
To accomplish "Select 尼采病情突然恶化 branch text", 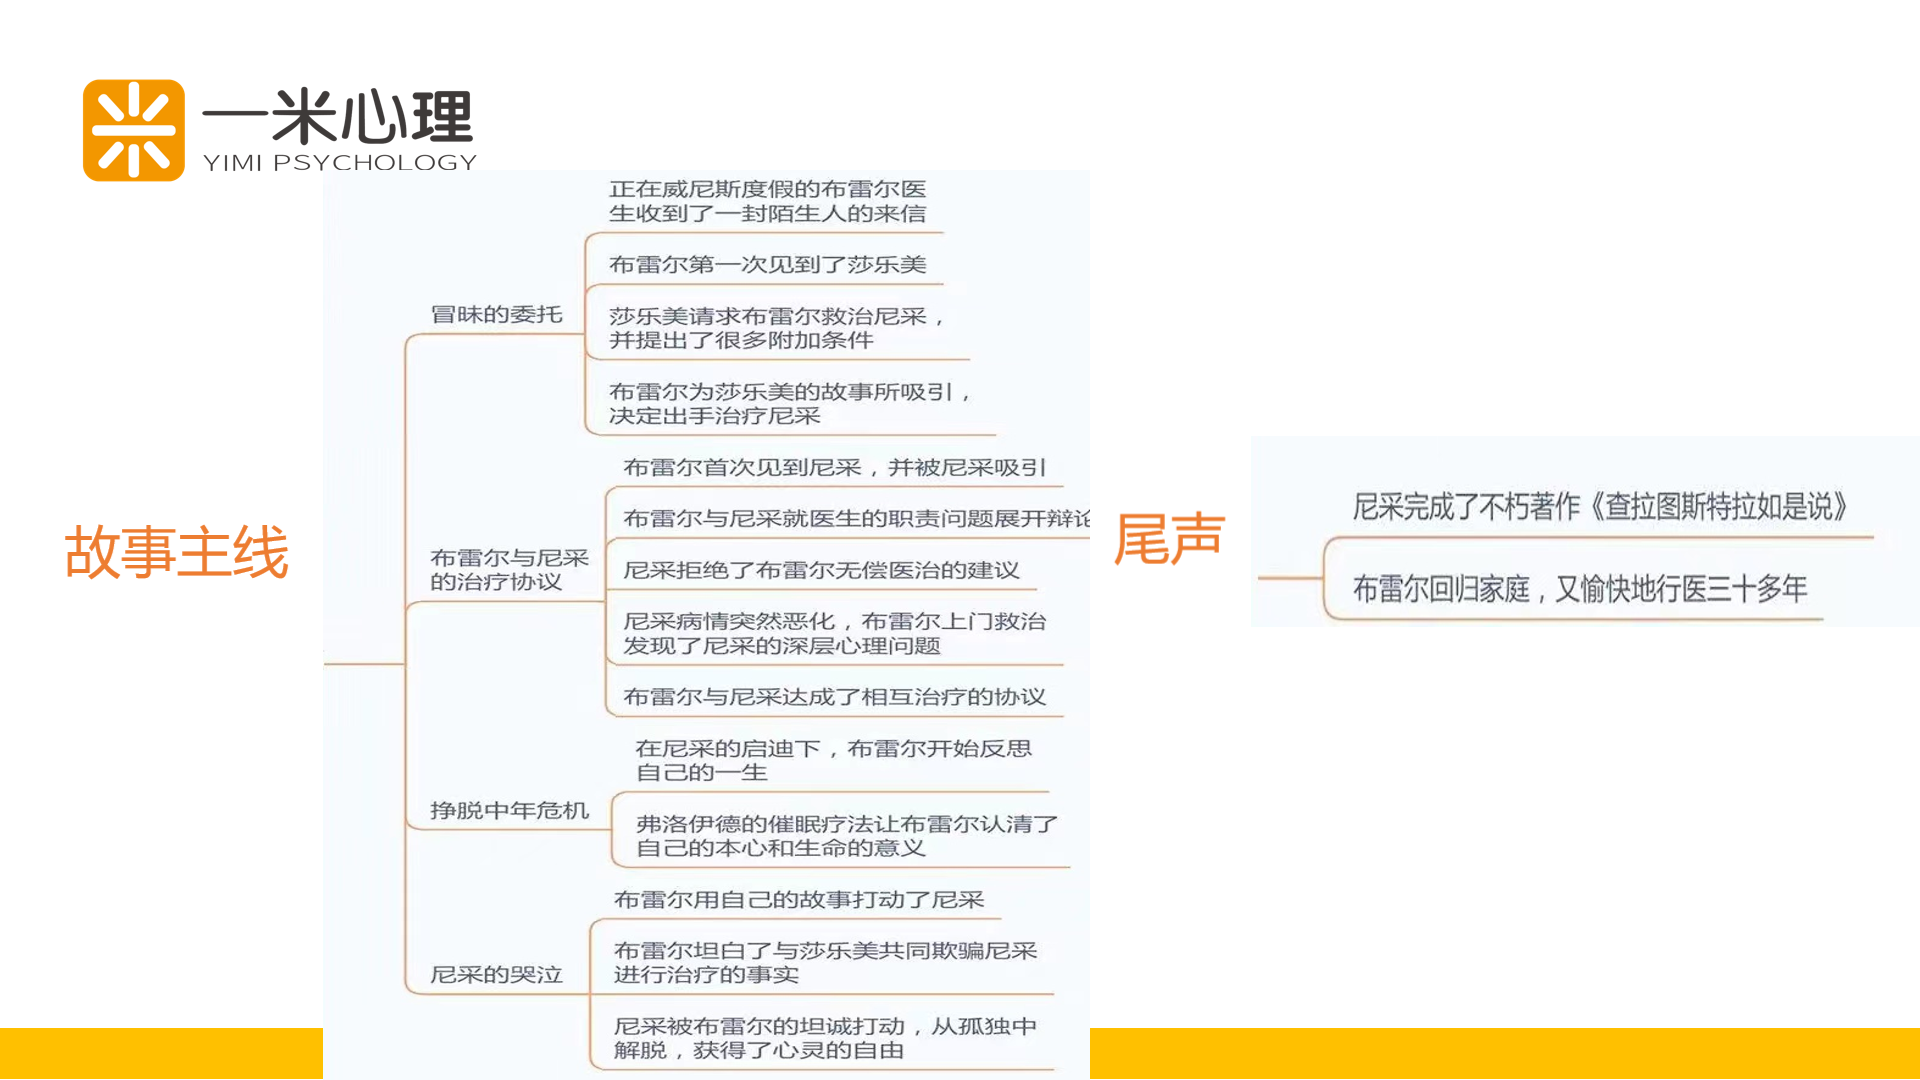I will point(834,633).
